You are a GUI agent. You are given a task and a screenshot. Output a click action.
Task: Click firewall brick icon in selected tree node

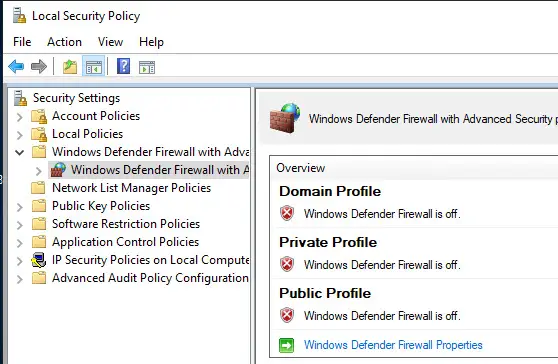tap(58, 170)
